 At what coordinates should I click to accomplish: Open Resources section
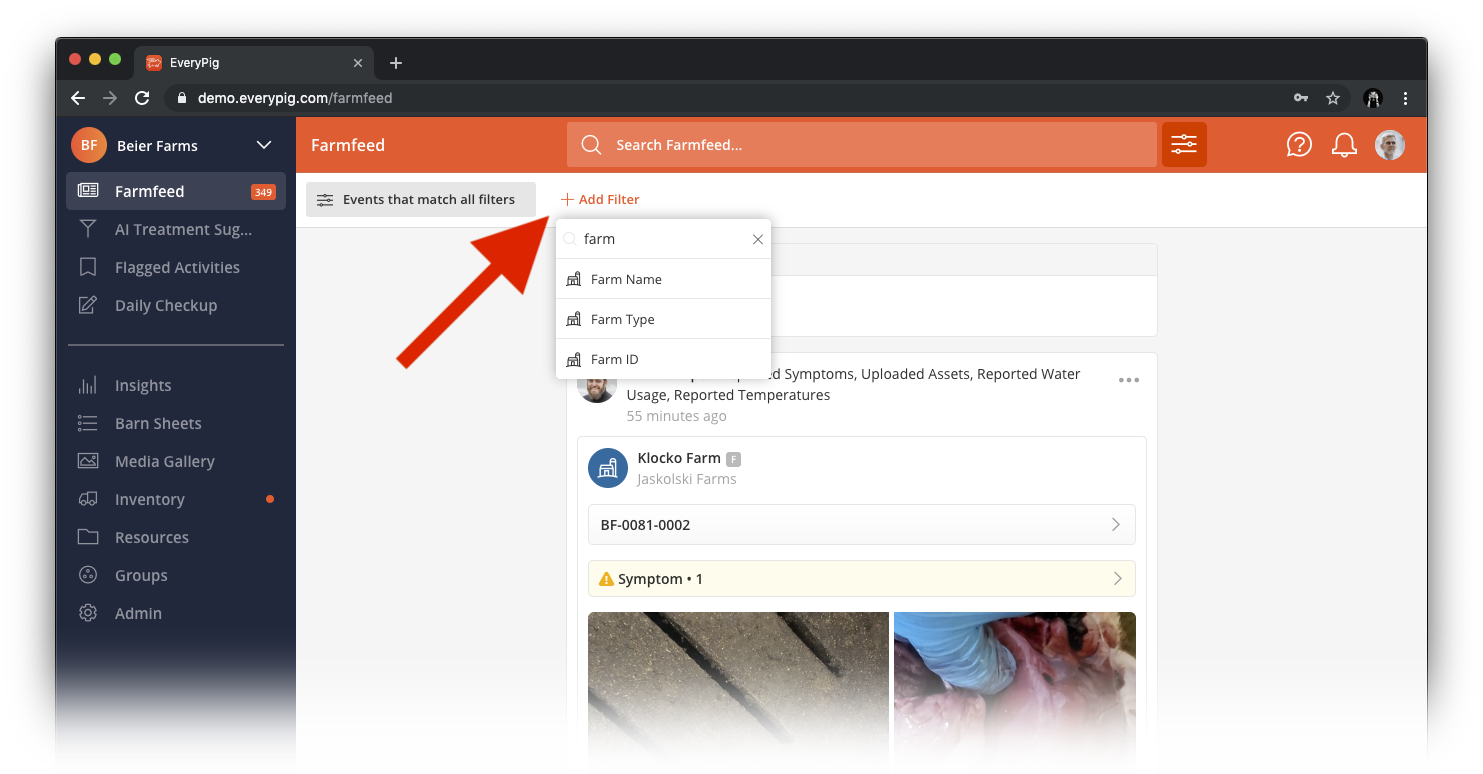(x=176, y=537)
